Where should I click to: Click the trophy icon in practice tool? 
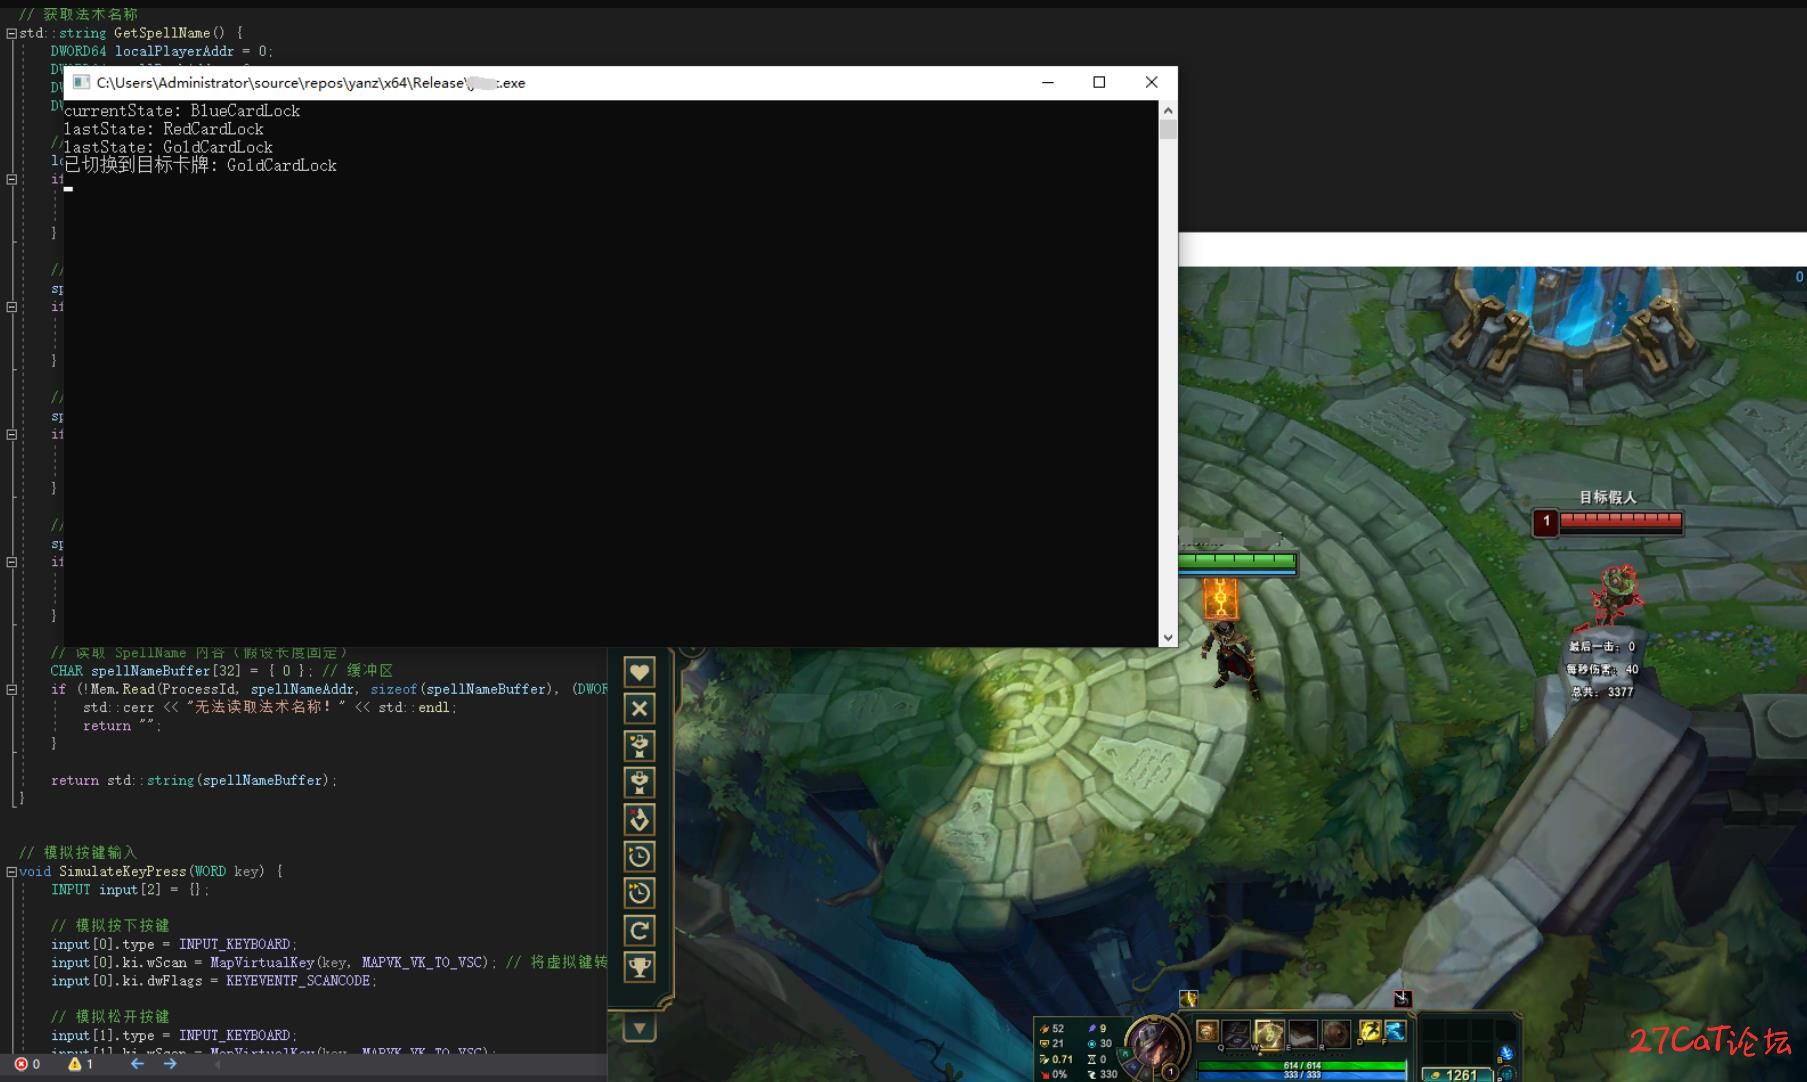(x=639, y=967)
